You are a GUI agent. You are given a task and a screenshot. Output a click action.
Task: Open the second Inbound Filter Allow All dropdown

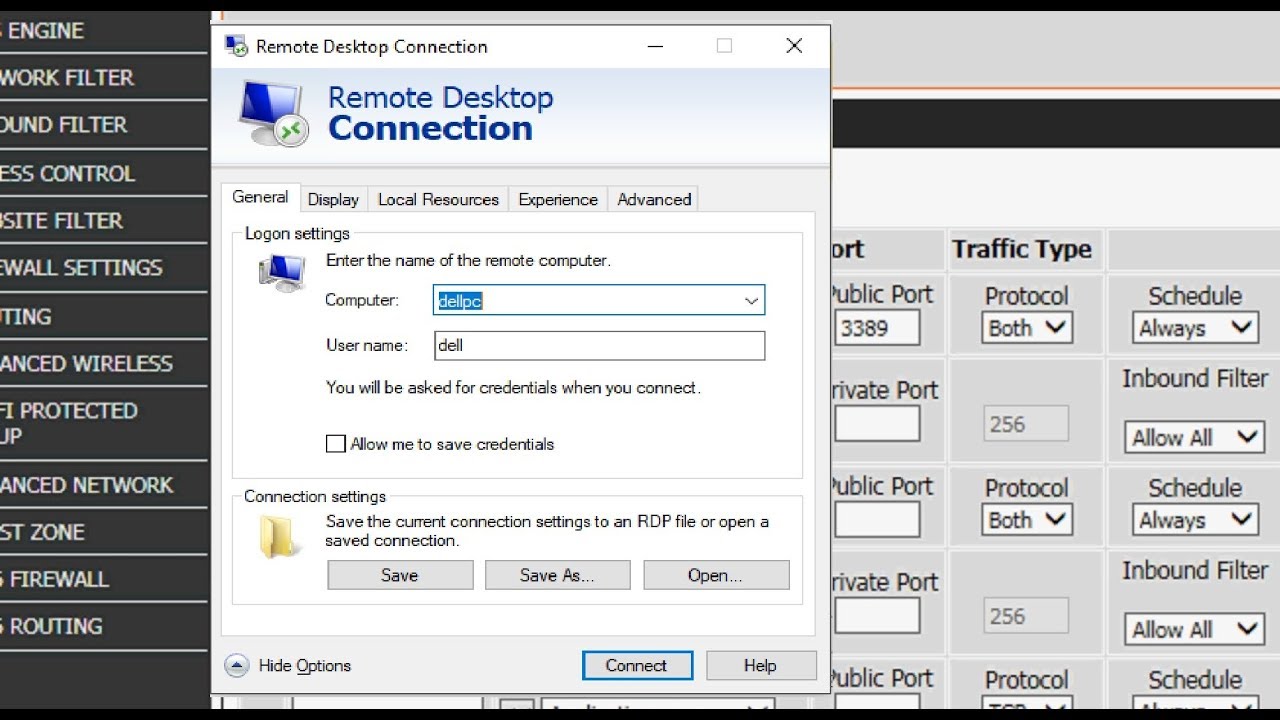coord(1195,629)
